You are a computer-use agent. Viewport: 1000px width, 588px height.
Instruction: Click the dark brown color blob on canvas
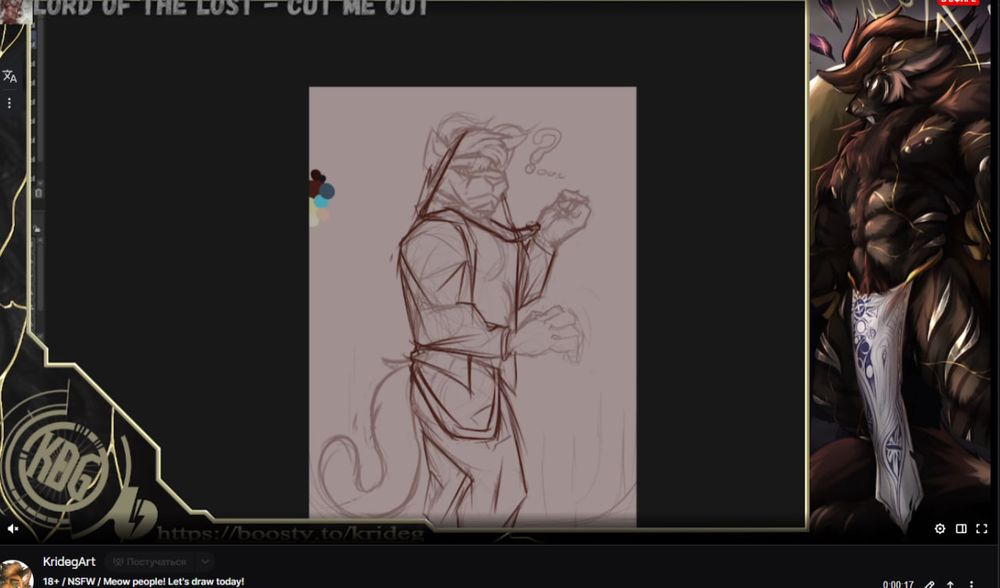click(x=317, y=175)
